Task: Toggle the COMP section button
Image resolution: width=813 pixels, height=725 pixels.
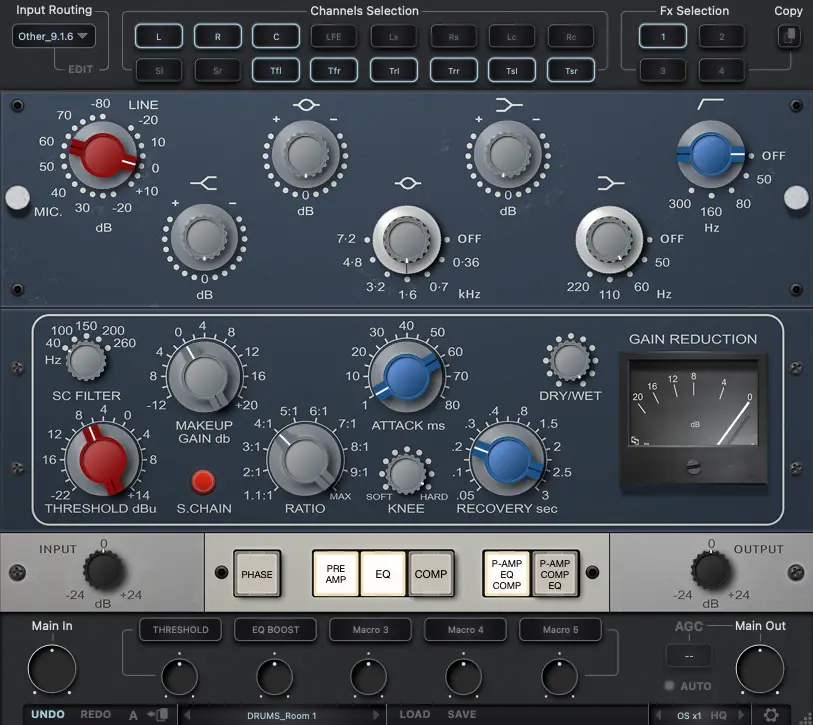Action: (x=430, y=574)
